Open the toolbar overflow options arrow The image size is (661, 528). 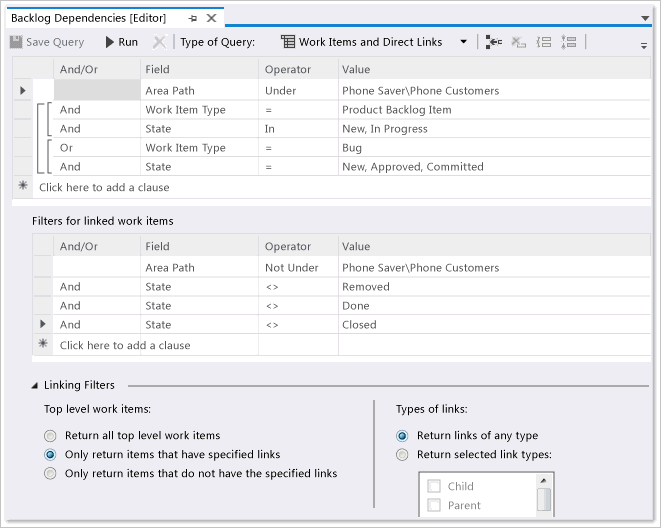(x=644, y=45)
